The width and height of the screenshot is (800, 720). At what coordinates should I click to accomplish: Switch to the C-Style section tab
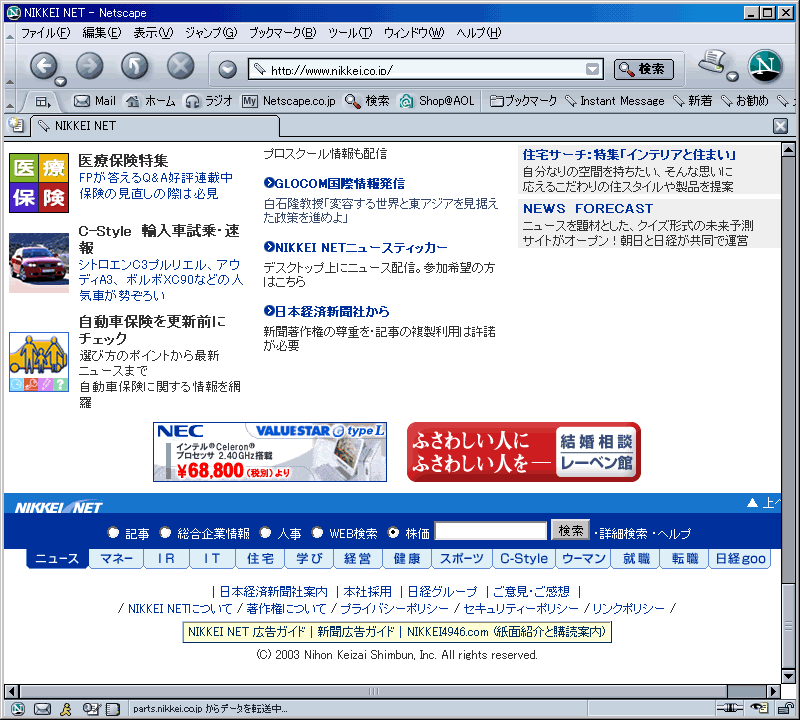(524, 558)
